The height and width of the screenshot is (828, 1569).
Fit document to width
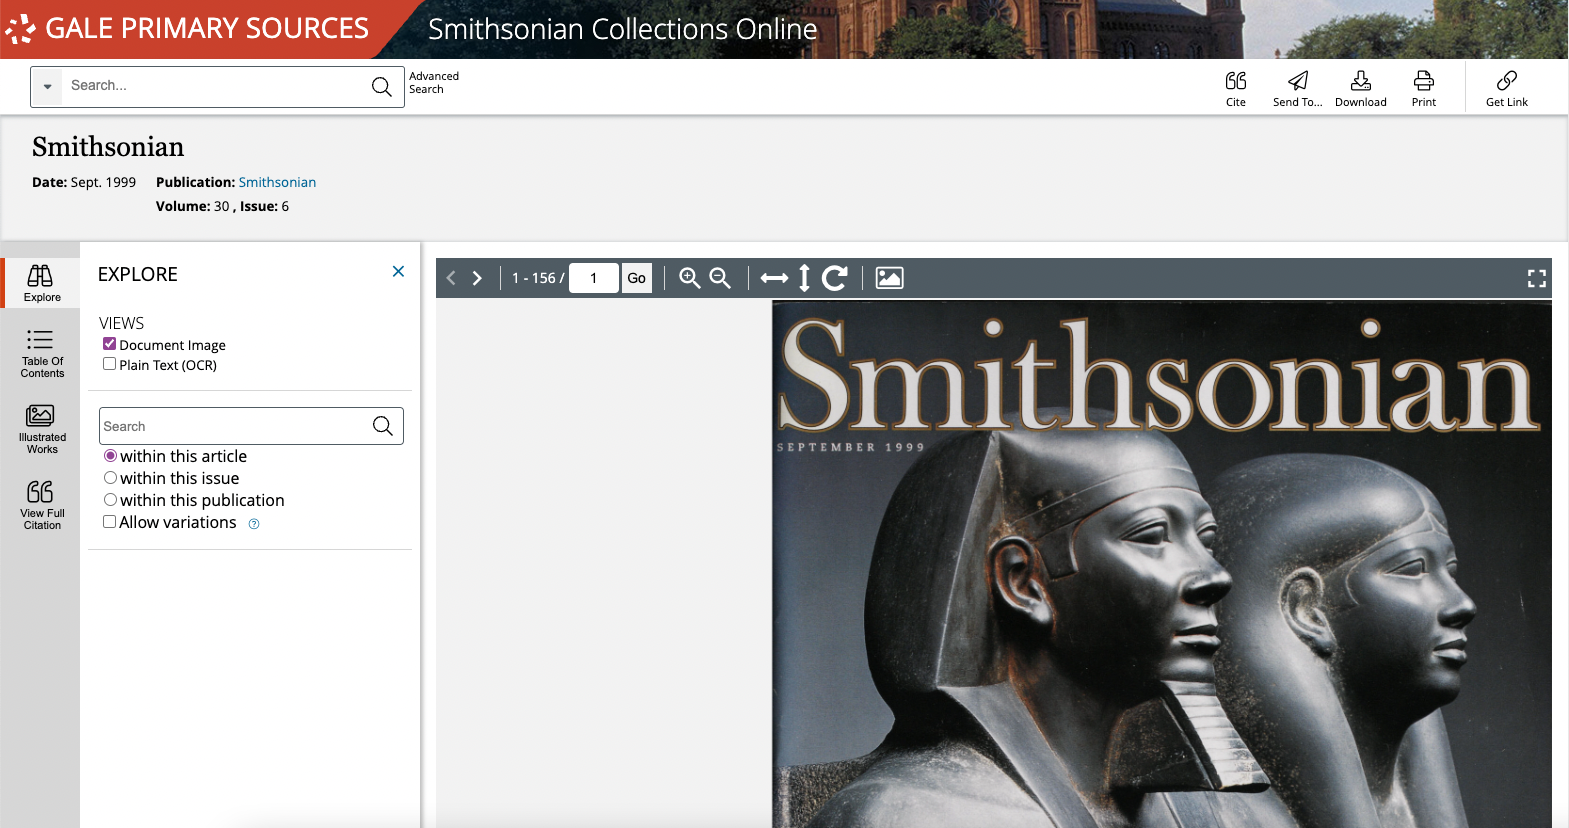[774, 278]
